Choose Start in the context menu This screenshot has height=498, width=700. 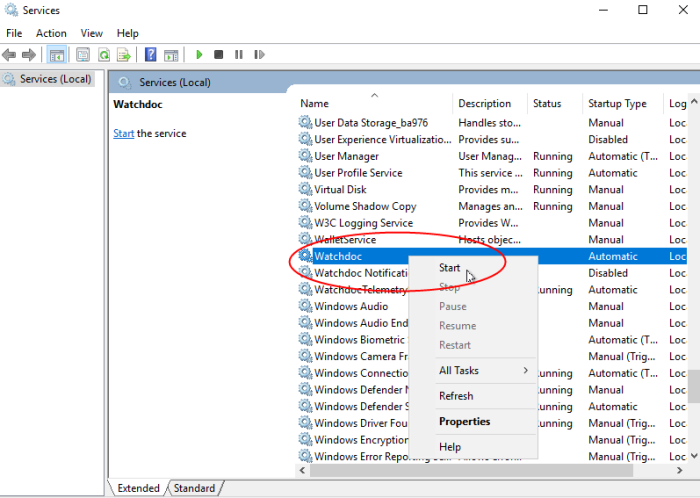pyautogui.click(x=450, y=268)
